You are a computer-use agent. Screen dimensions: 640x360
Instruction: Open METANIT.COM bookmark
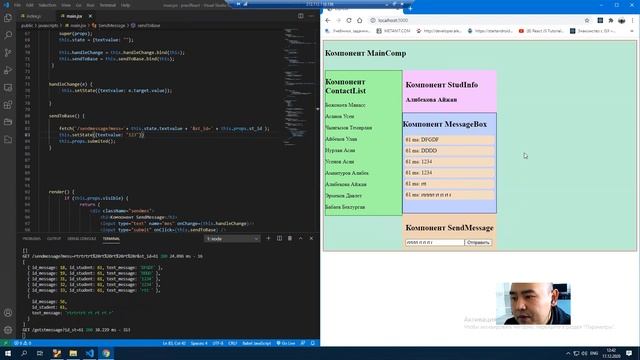click(x=393, y=31)
